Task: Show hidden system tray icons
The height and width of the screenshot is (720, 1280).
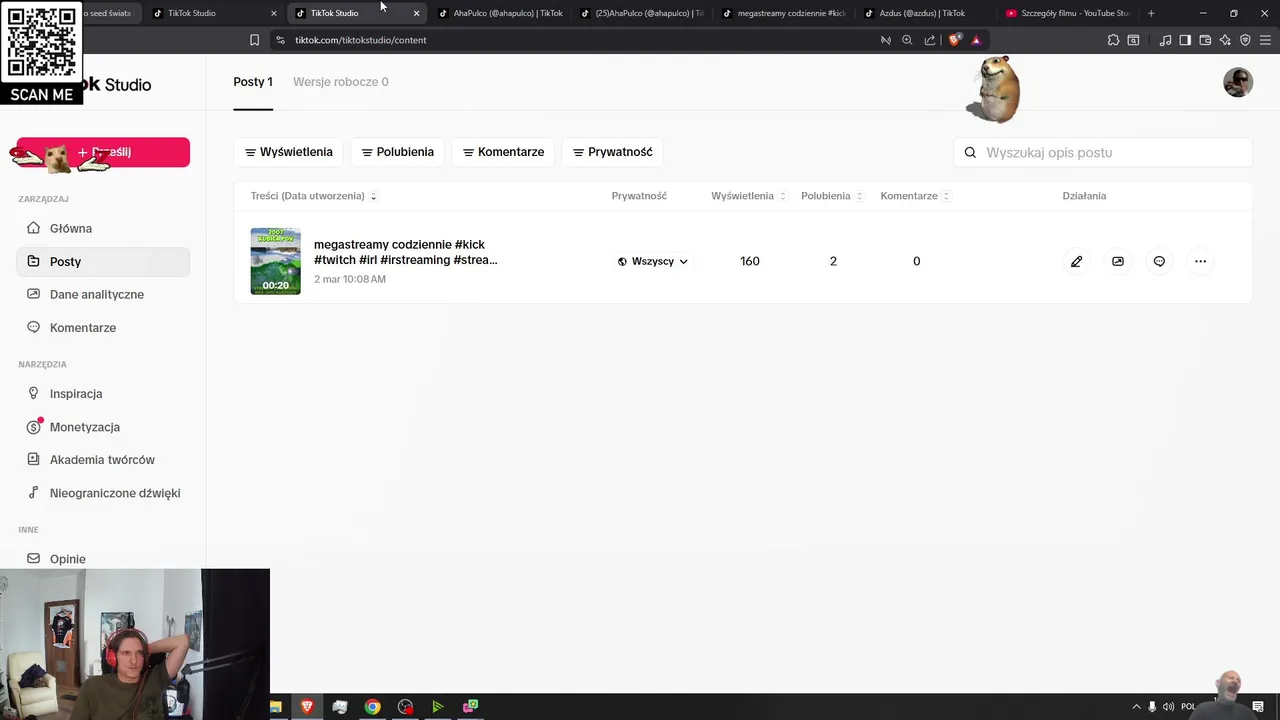Action: 1135,707
